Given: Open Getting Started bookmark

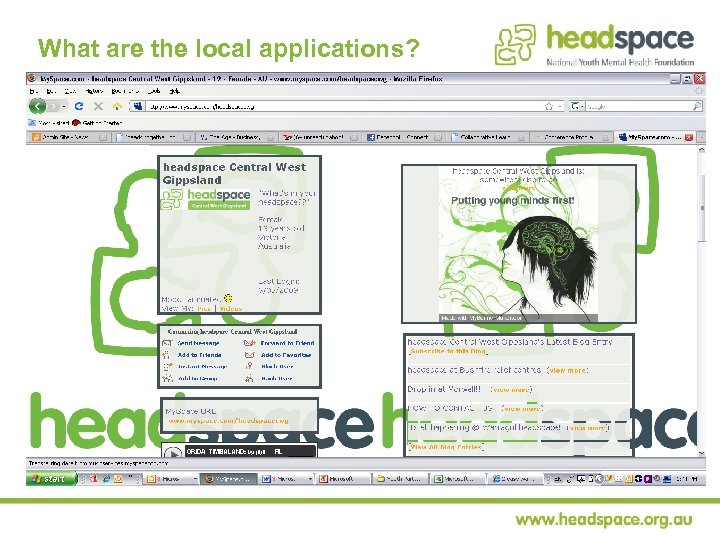Looking at the screenshot, I should coord(97,123).
